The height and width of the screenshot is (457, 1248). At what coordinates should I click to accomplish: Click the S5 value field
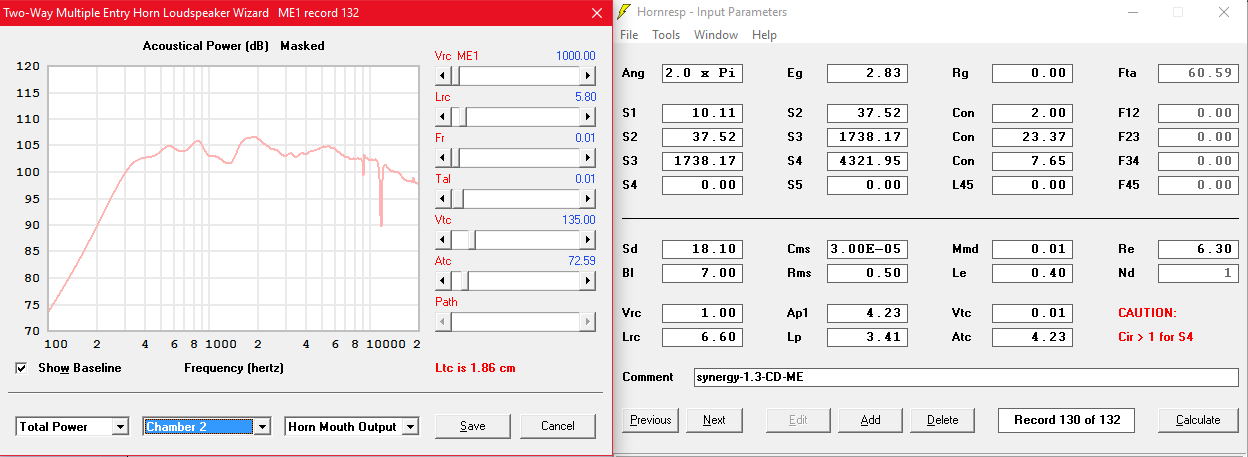click(x=867, y=185)
